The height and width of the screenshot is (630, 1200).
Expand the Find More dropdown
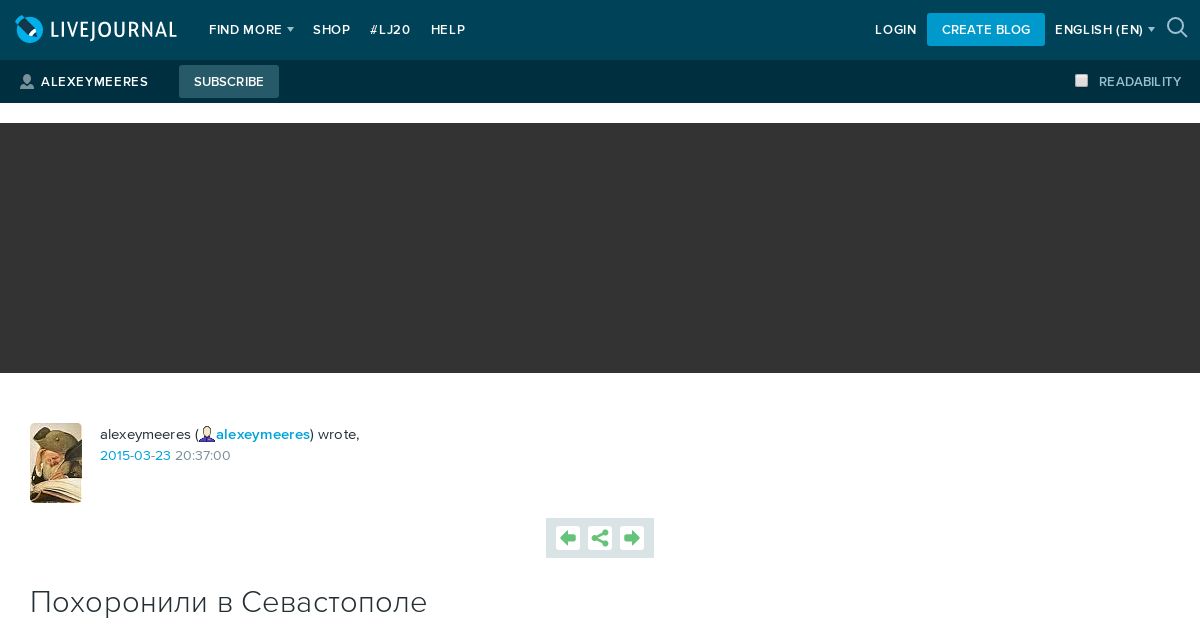click(x=251, y=30)
